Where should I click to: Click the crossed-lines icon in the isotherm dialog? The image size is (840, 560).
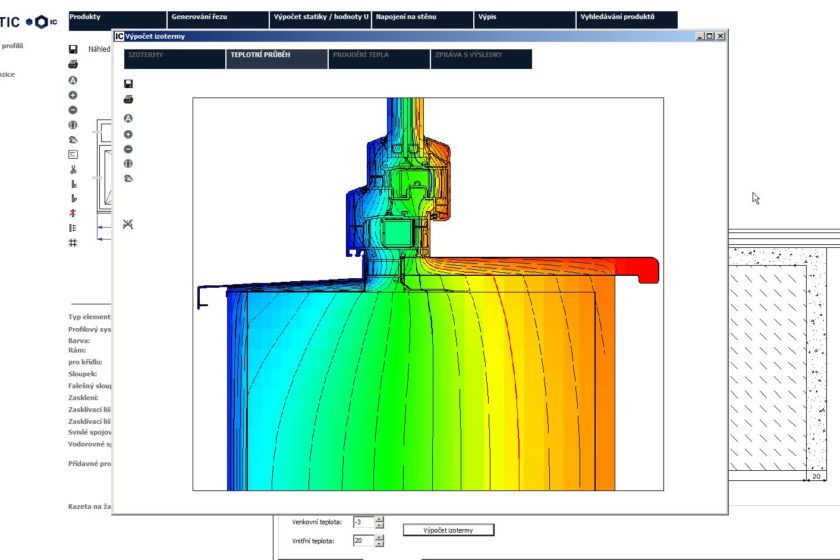(128, 224)
